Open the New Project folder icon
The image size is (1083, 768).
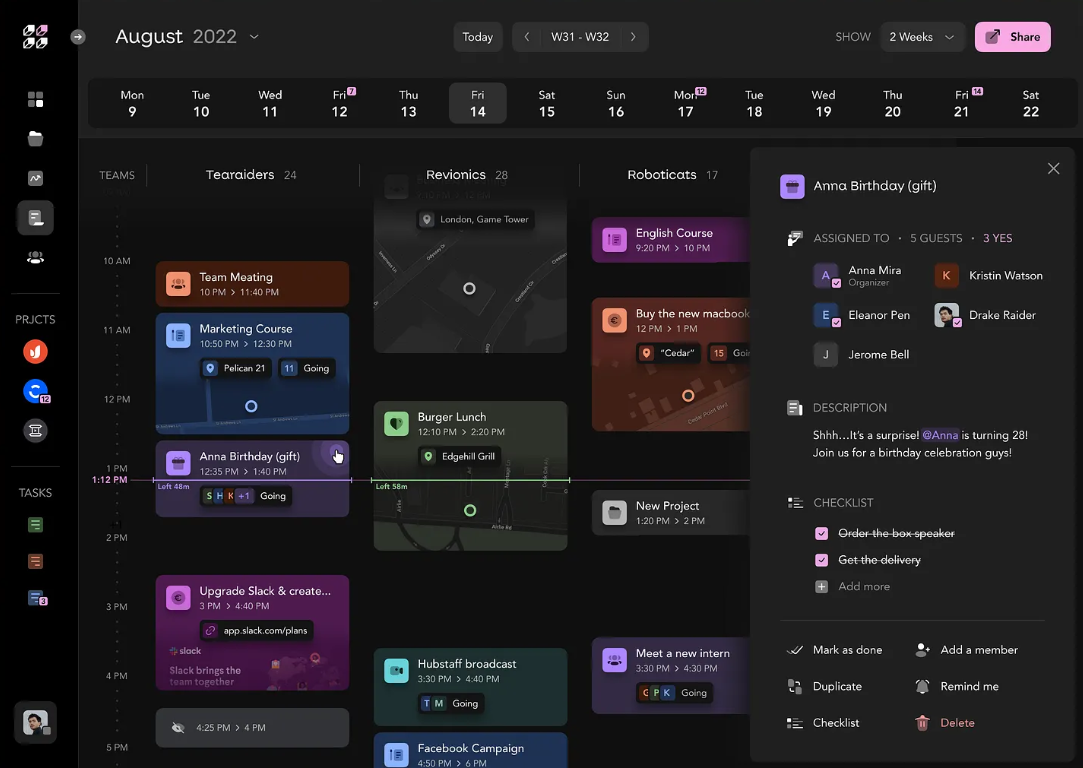[x=614, y=512]
